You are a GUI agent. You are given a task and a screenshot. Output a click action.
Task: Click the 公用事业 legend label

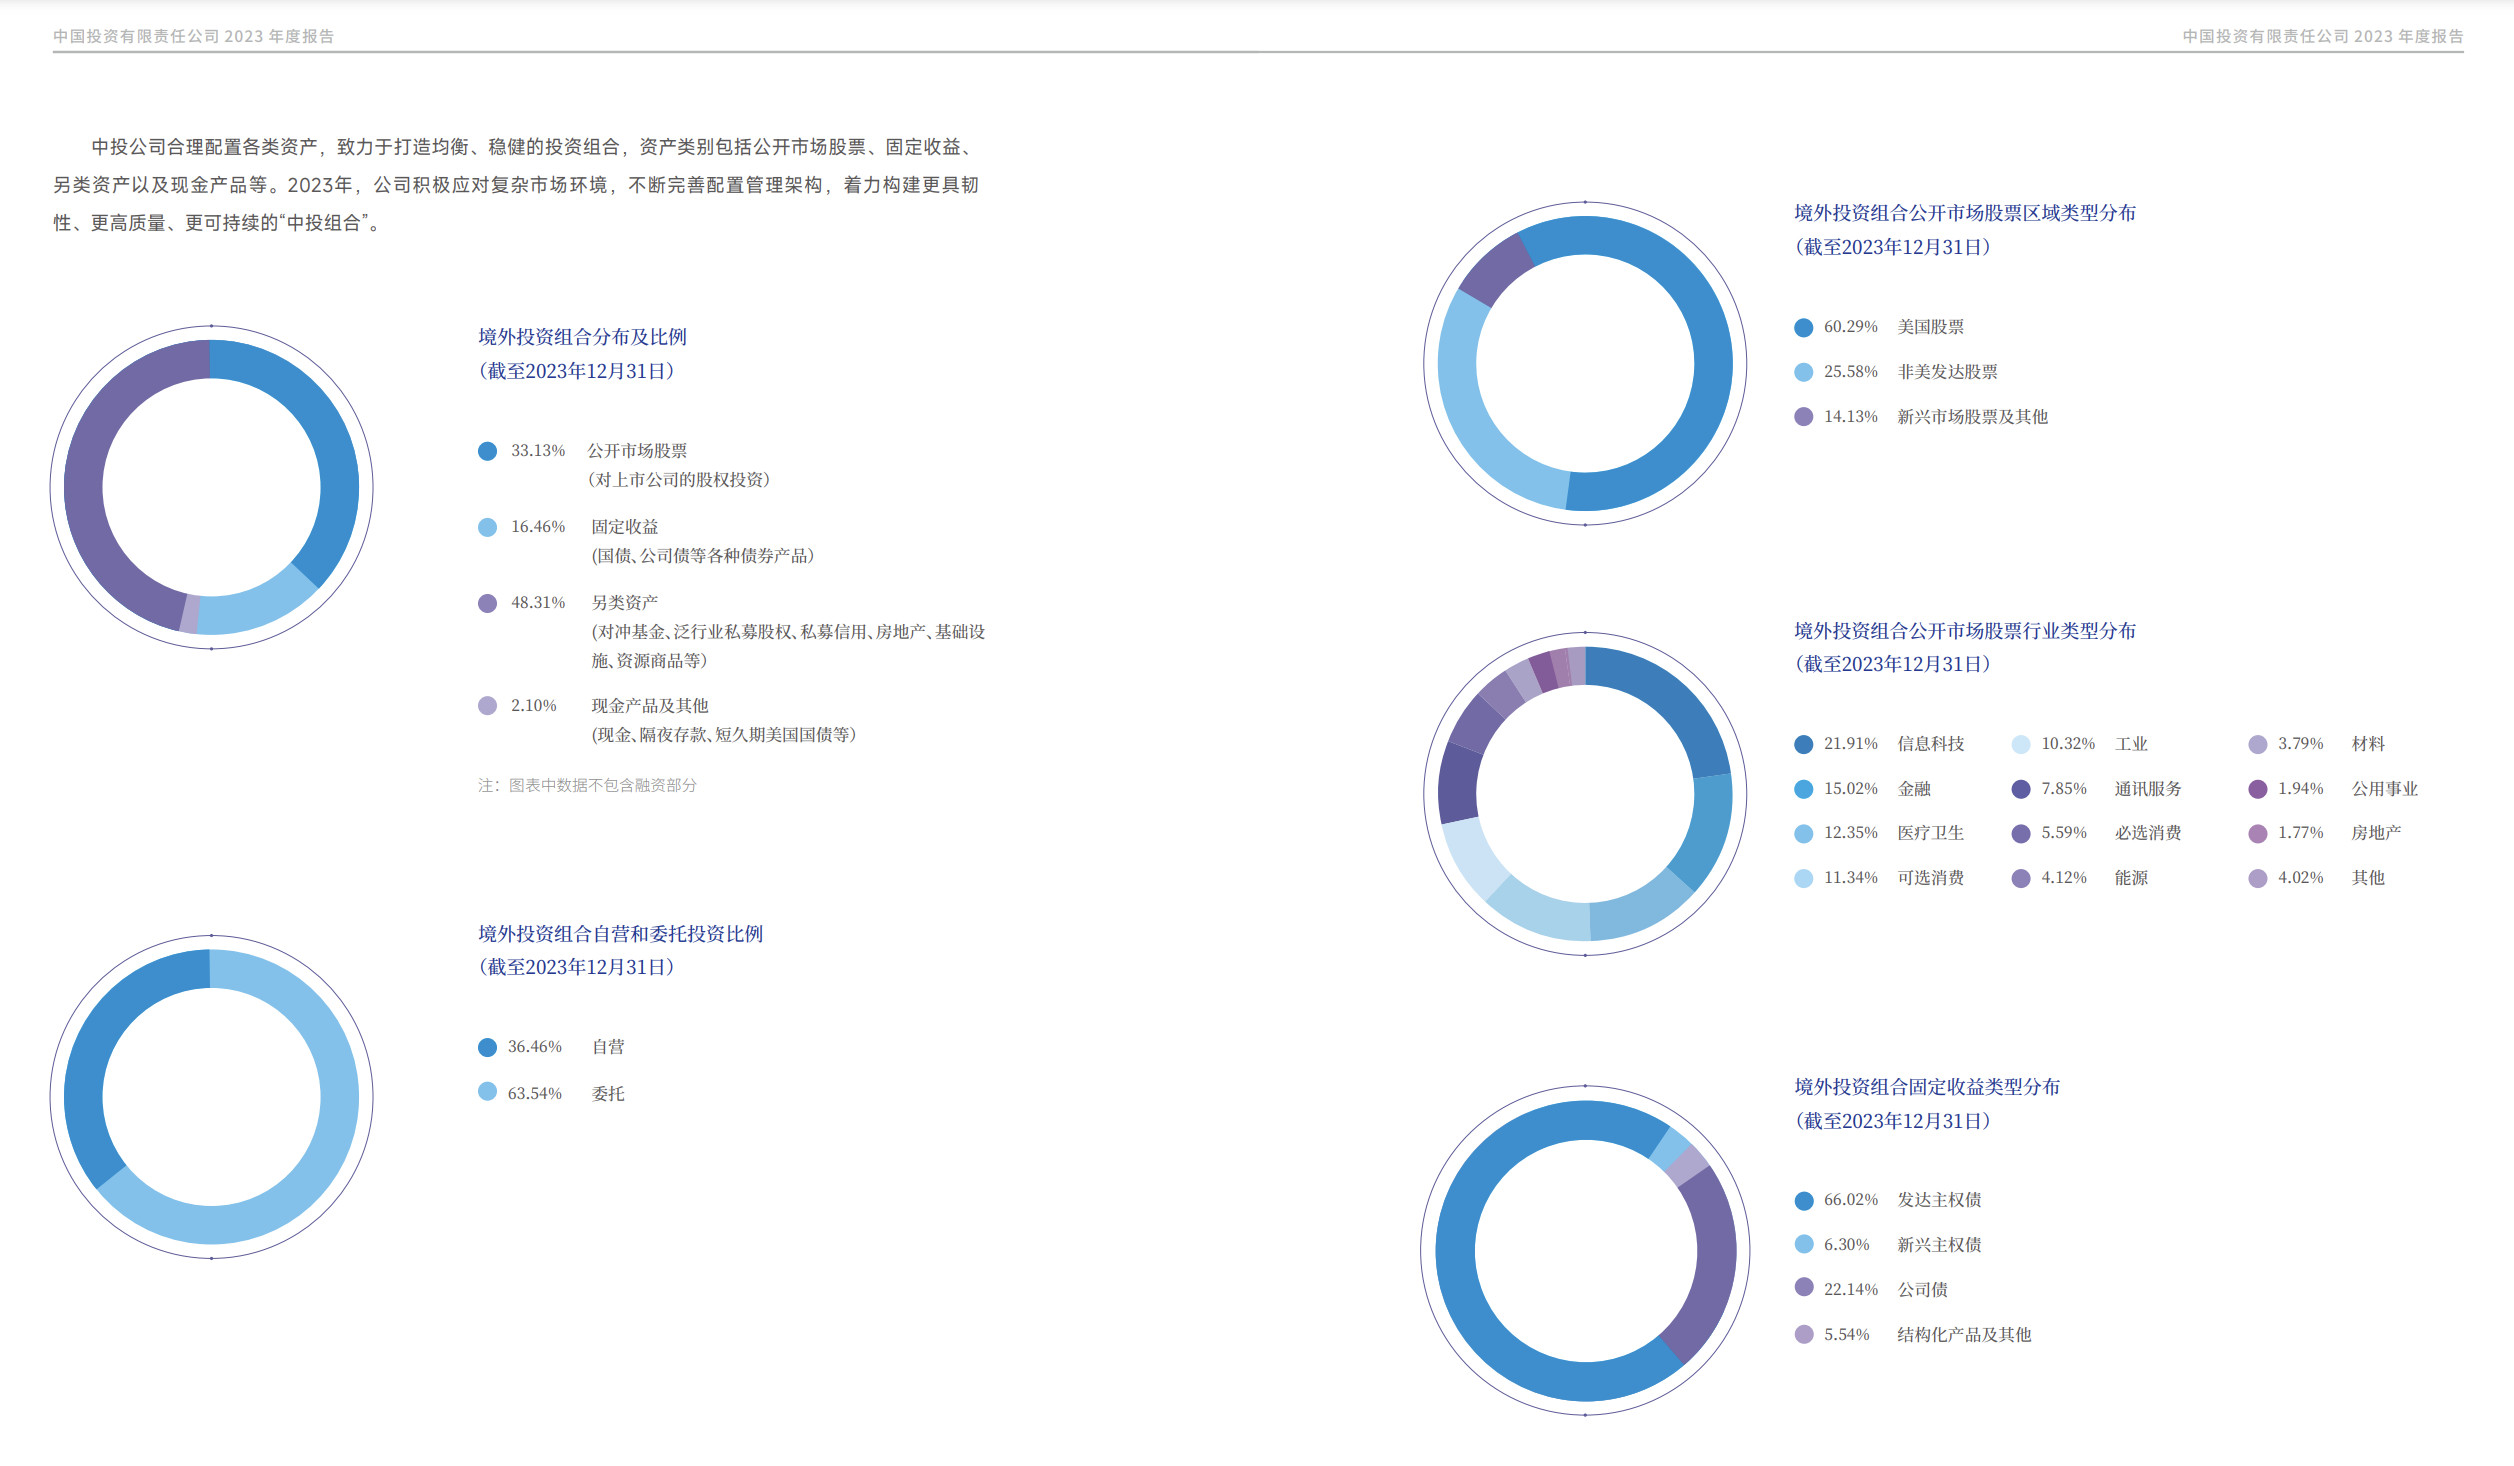(2384, 789)
